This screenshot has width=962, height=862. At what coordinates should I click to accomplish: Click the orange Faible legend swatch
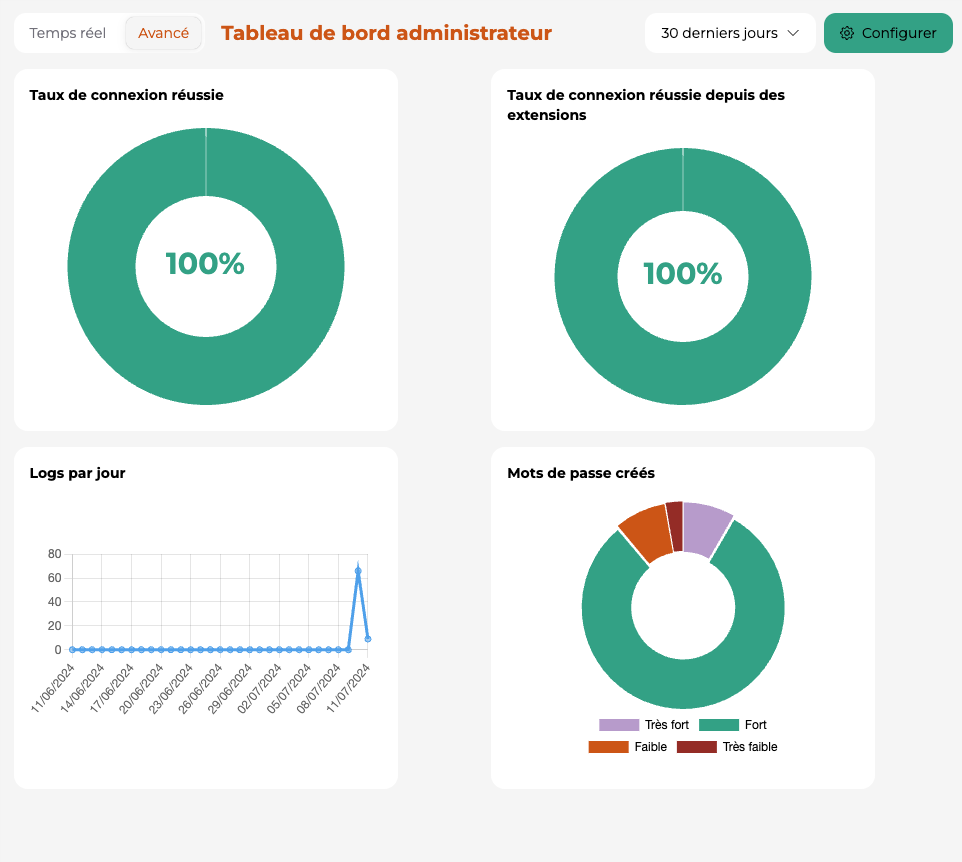coord(610,746)
